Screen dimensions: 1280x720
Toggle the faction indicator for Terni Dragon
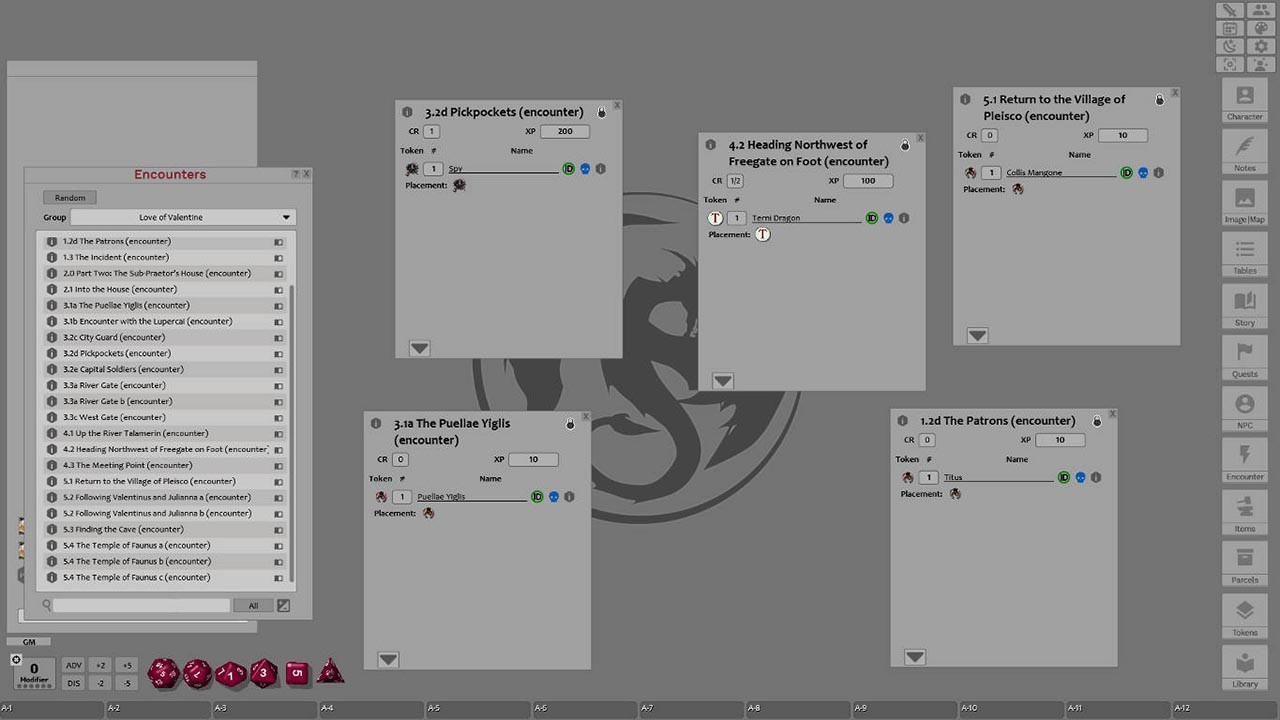tap(888, 218)
